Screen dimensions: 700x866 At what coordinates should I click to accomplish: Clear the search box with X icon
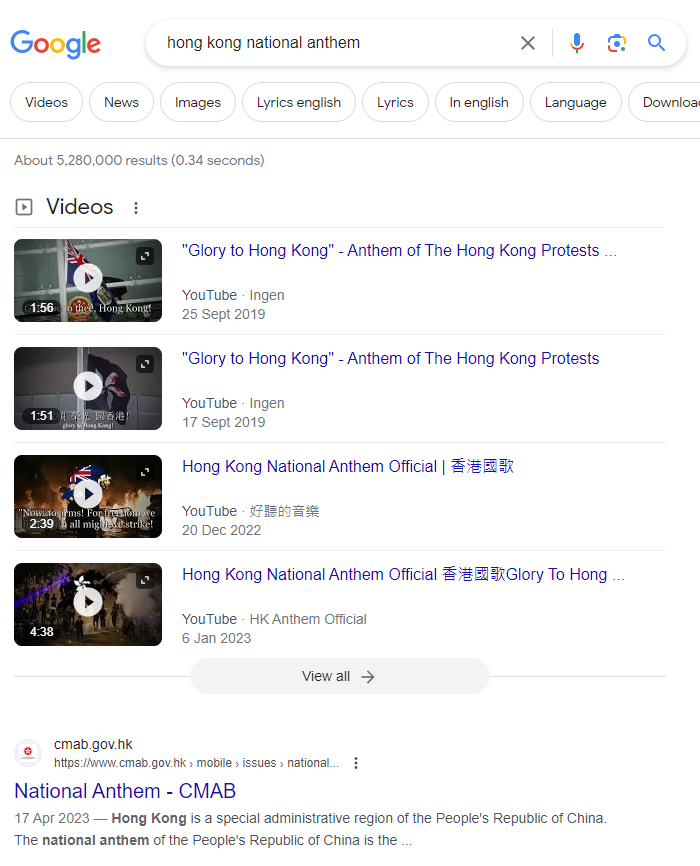(x=528, y=43)
